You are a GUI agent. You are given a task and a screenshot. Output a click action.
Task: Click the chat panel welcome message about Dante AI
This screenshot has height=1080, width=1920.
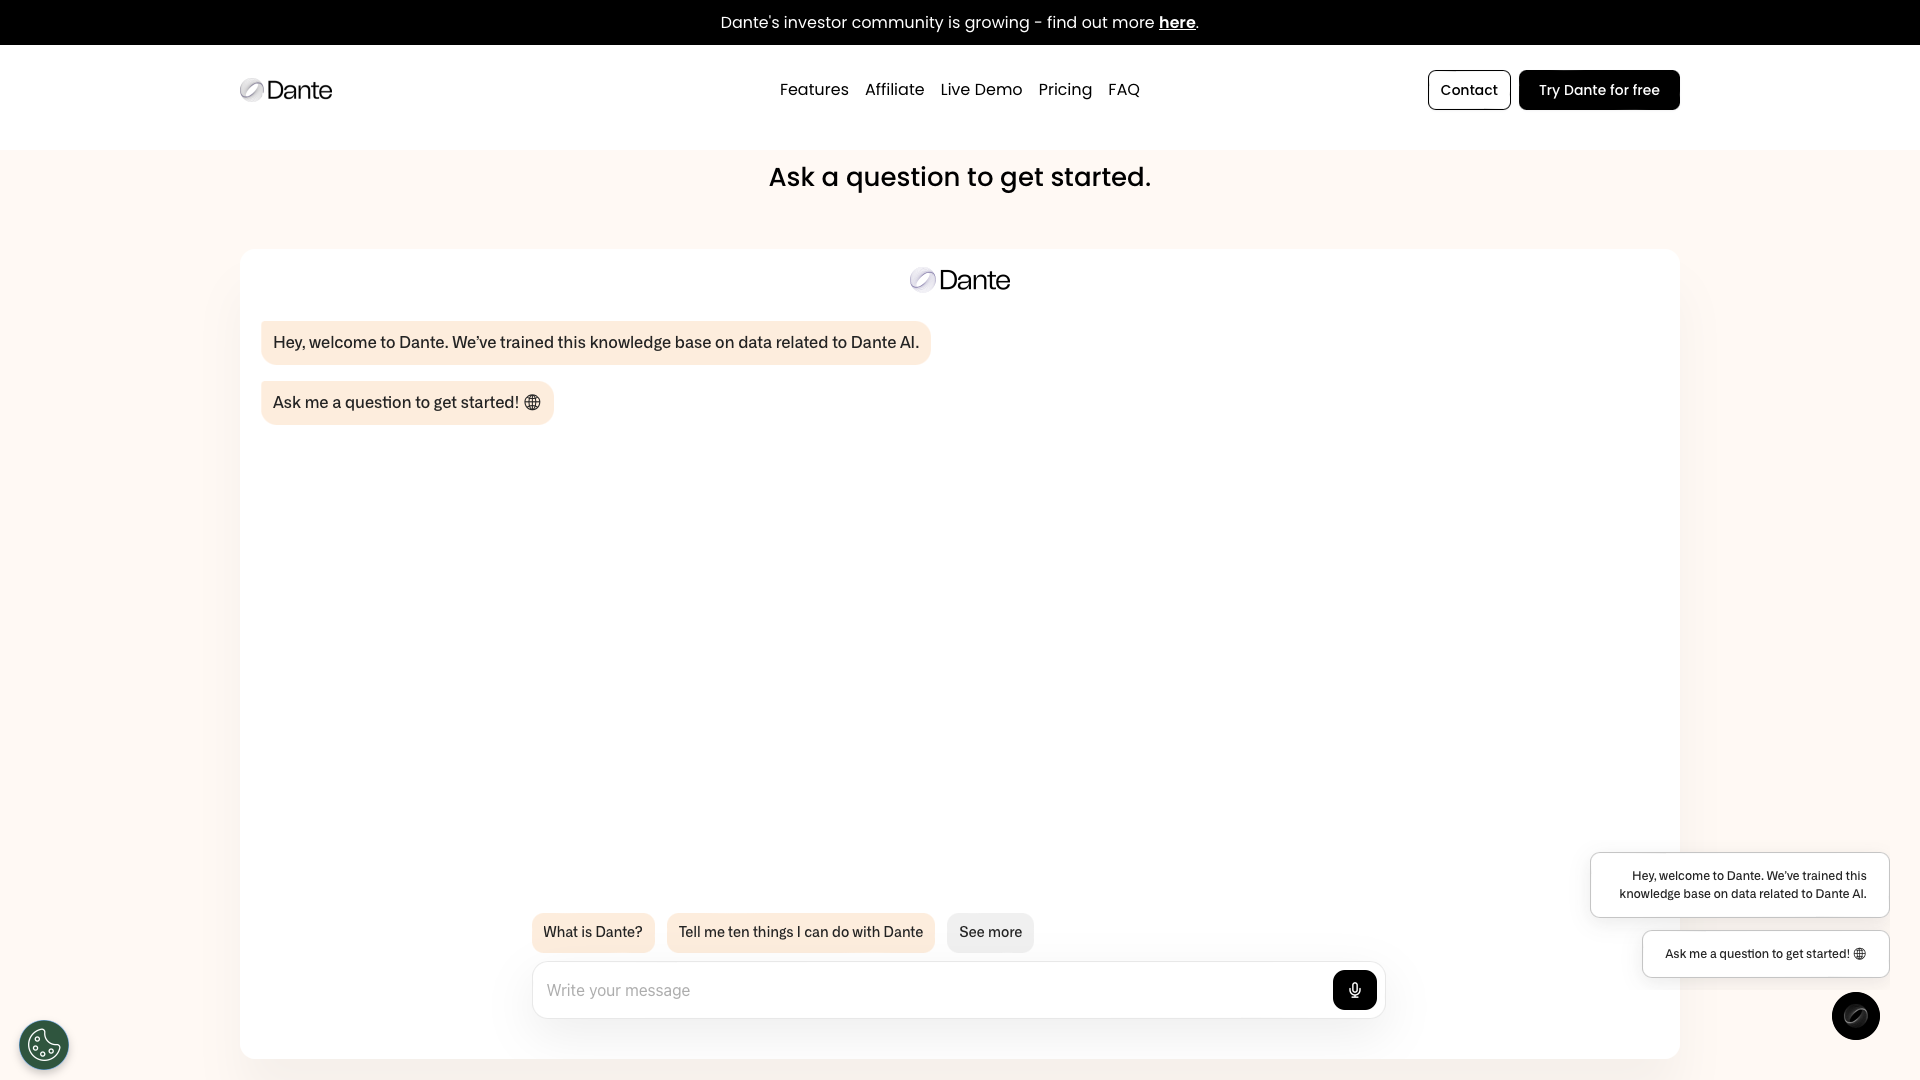tap(596, 343)
